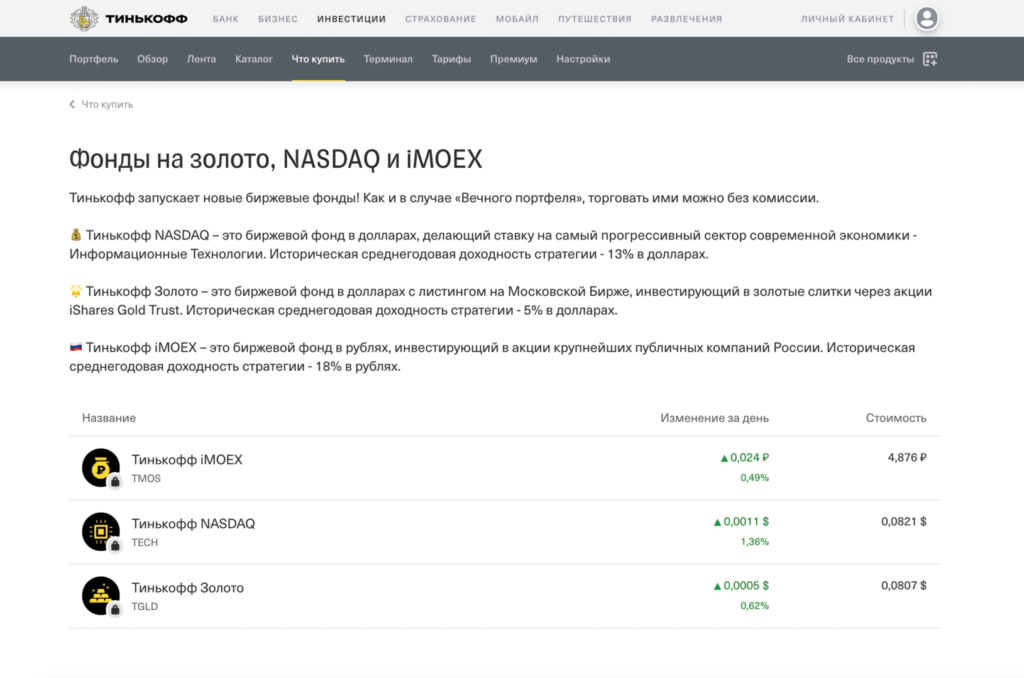
Task: Switch to the Тарифы tab
Action: point(451,59)
